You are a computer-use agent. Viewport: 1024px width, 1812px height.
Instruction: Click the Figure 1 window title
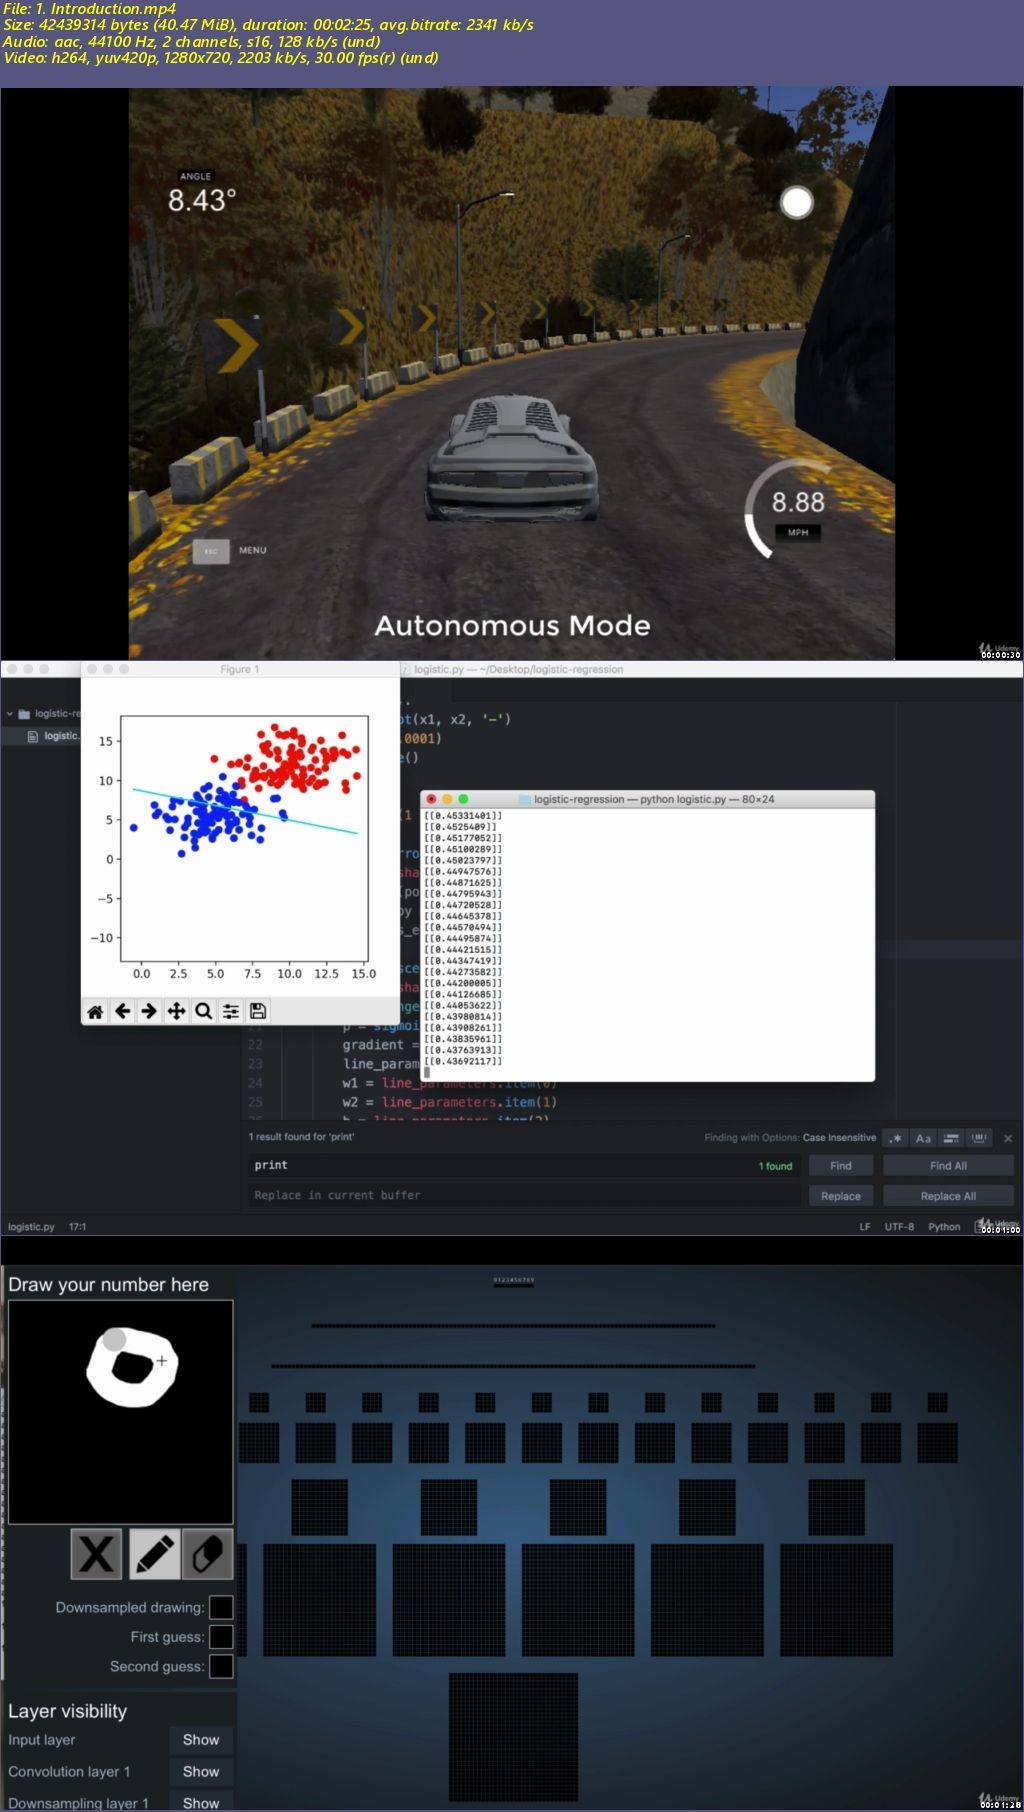point(239,670)
